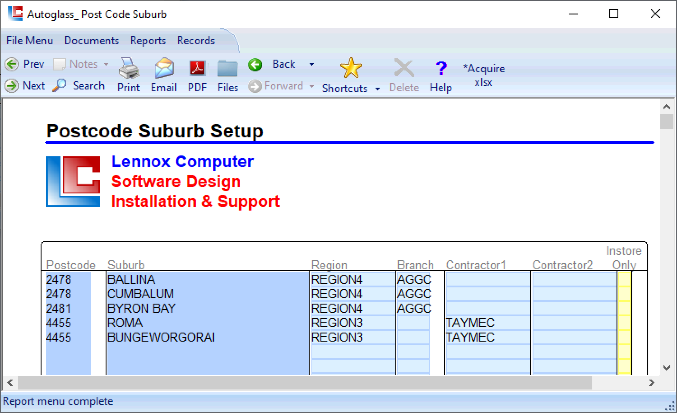
Task: Toggle Instore Only for ROMA row
Action: [x=624, y=323]
